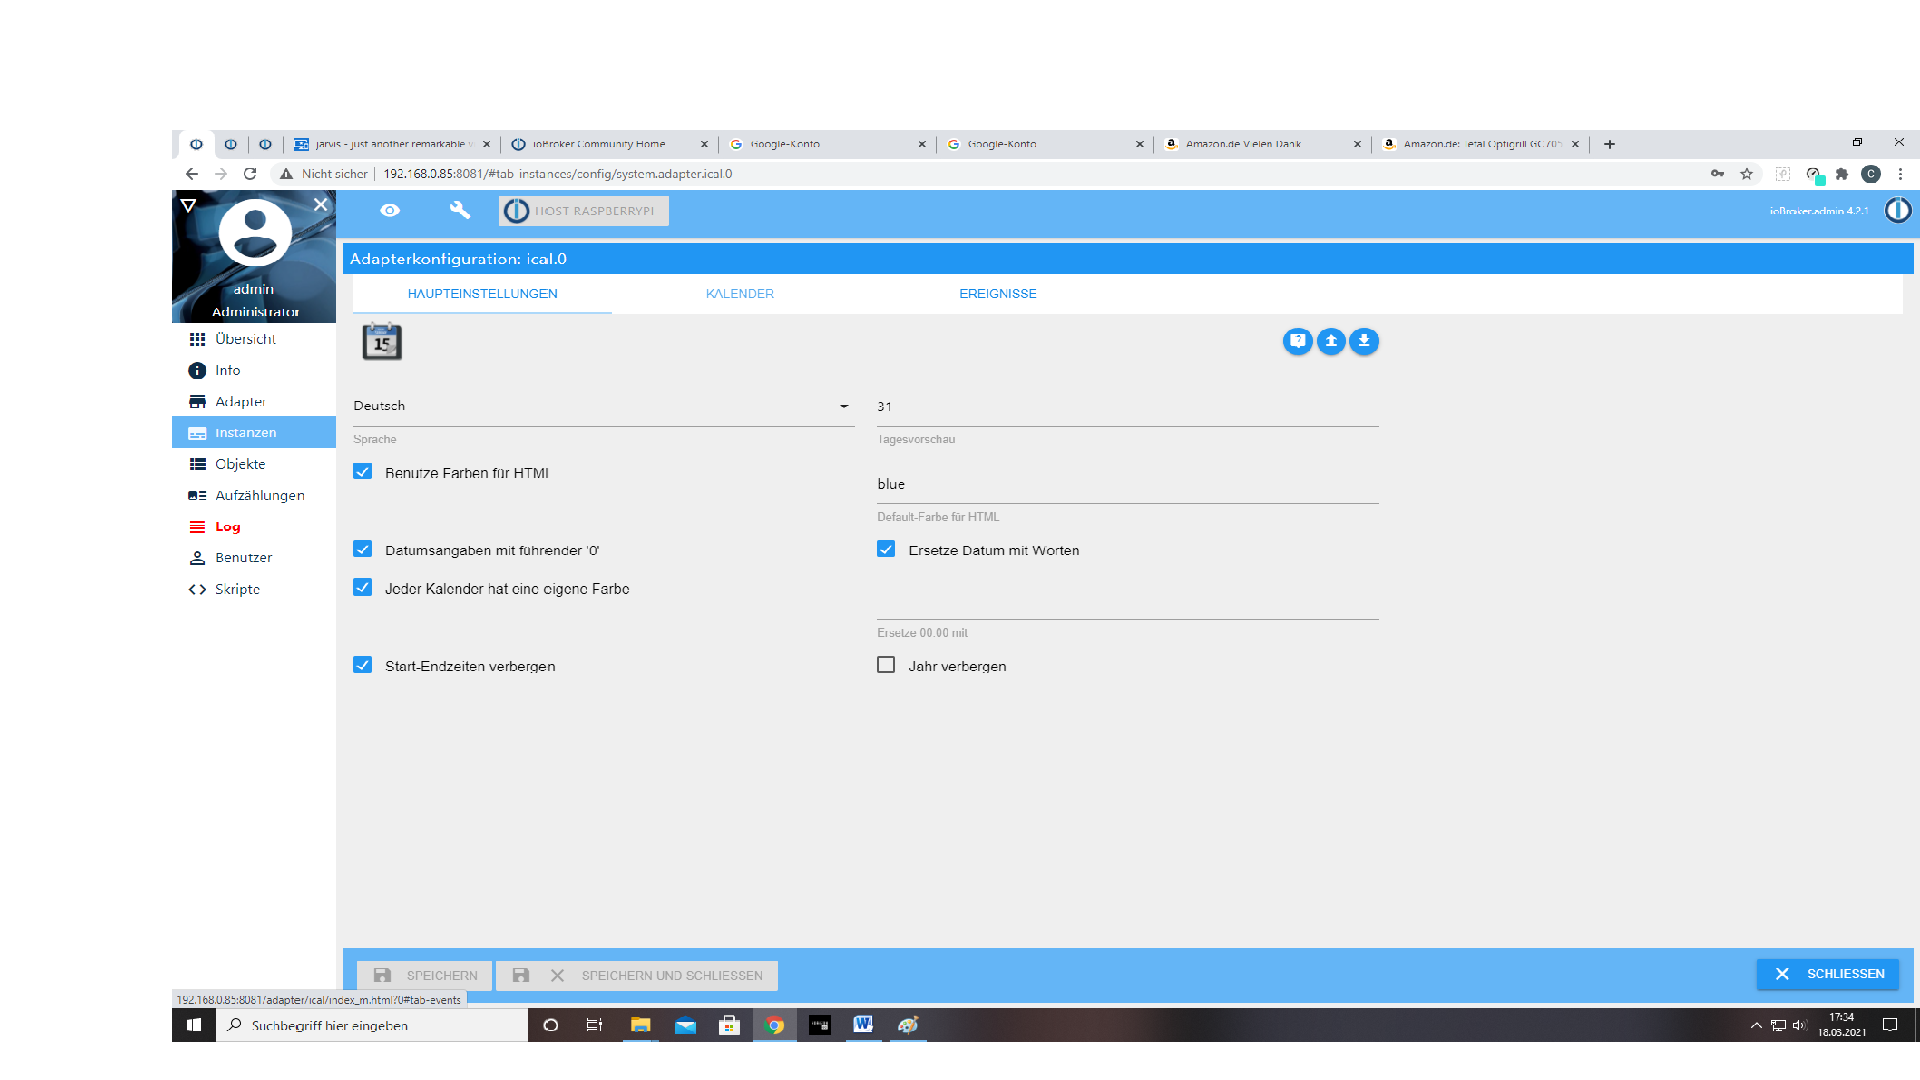This screenshot has height=1080, width=1920.
Task: Toggle Ersetze Datum mit Worten
Action: coord(886,549)
